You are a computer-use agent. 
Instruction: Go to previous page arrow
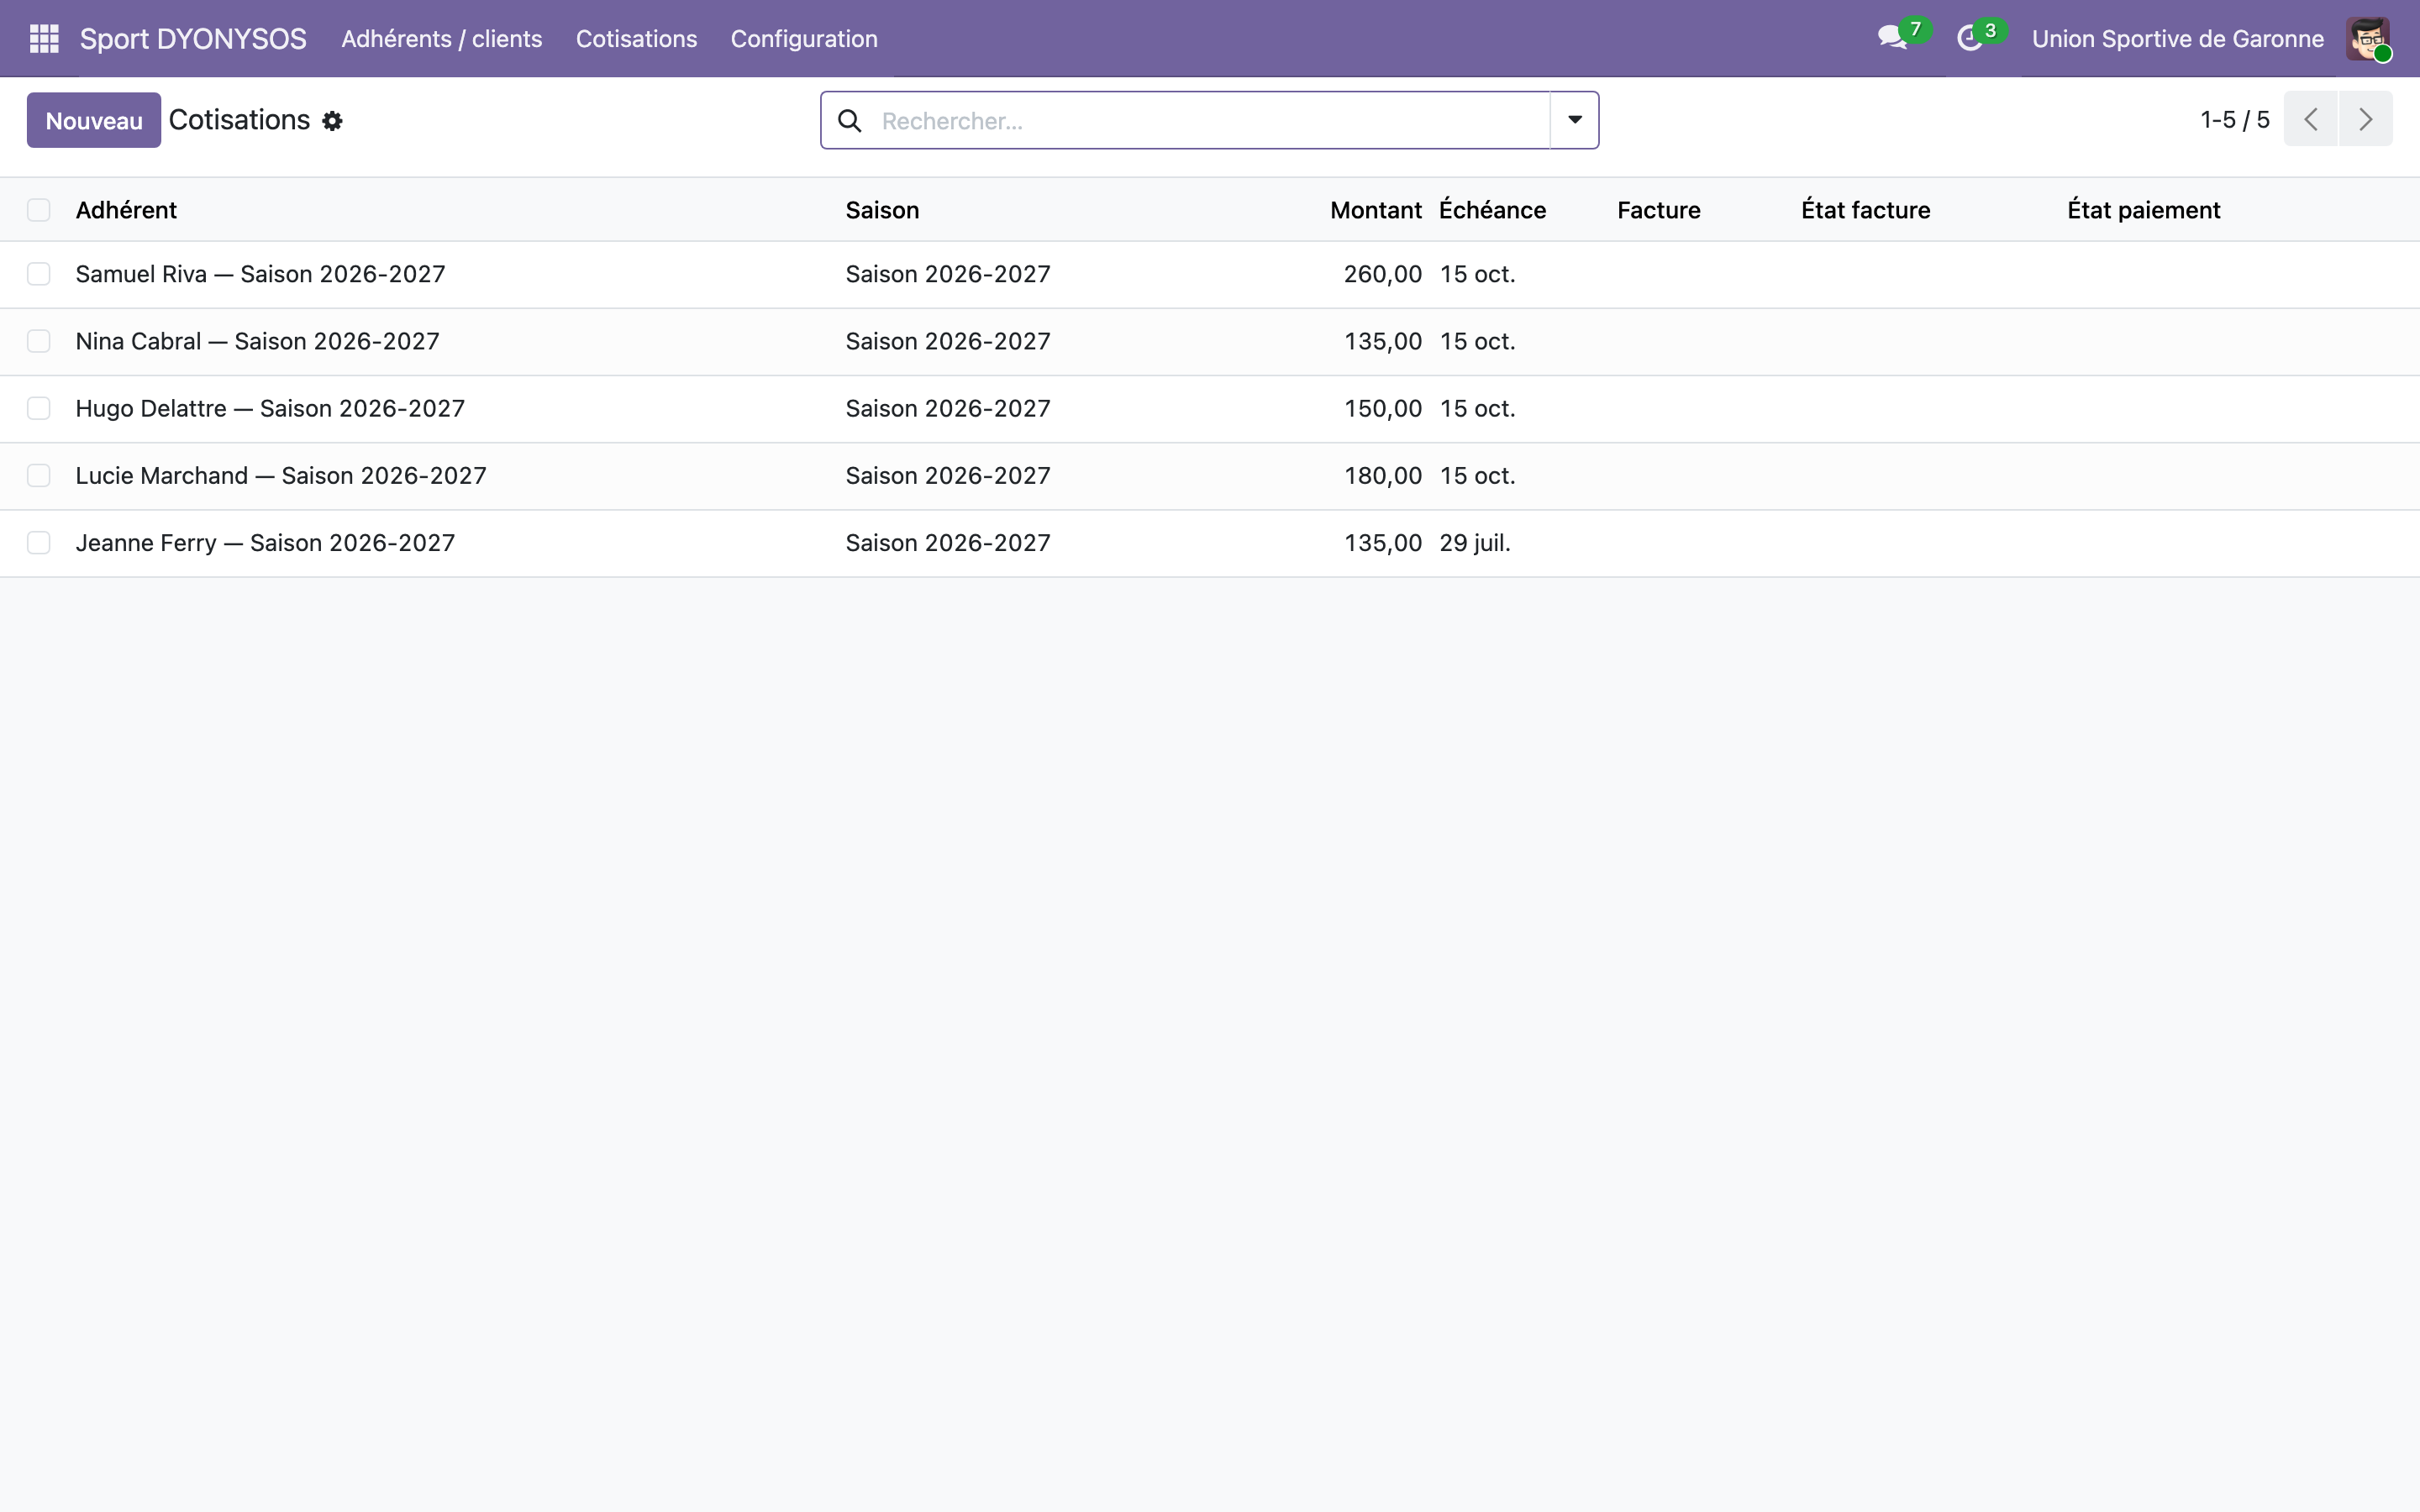2310,119
